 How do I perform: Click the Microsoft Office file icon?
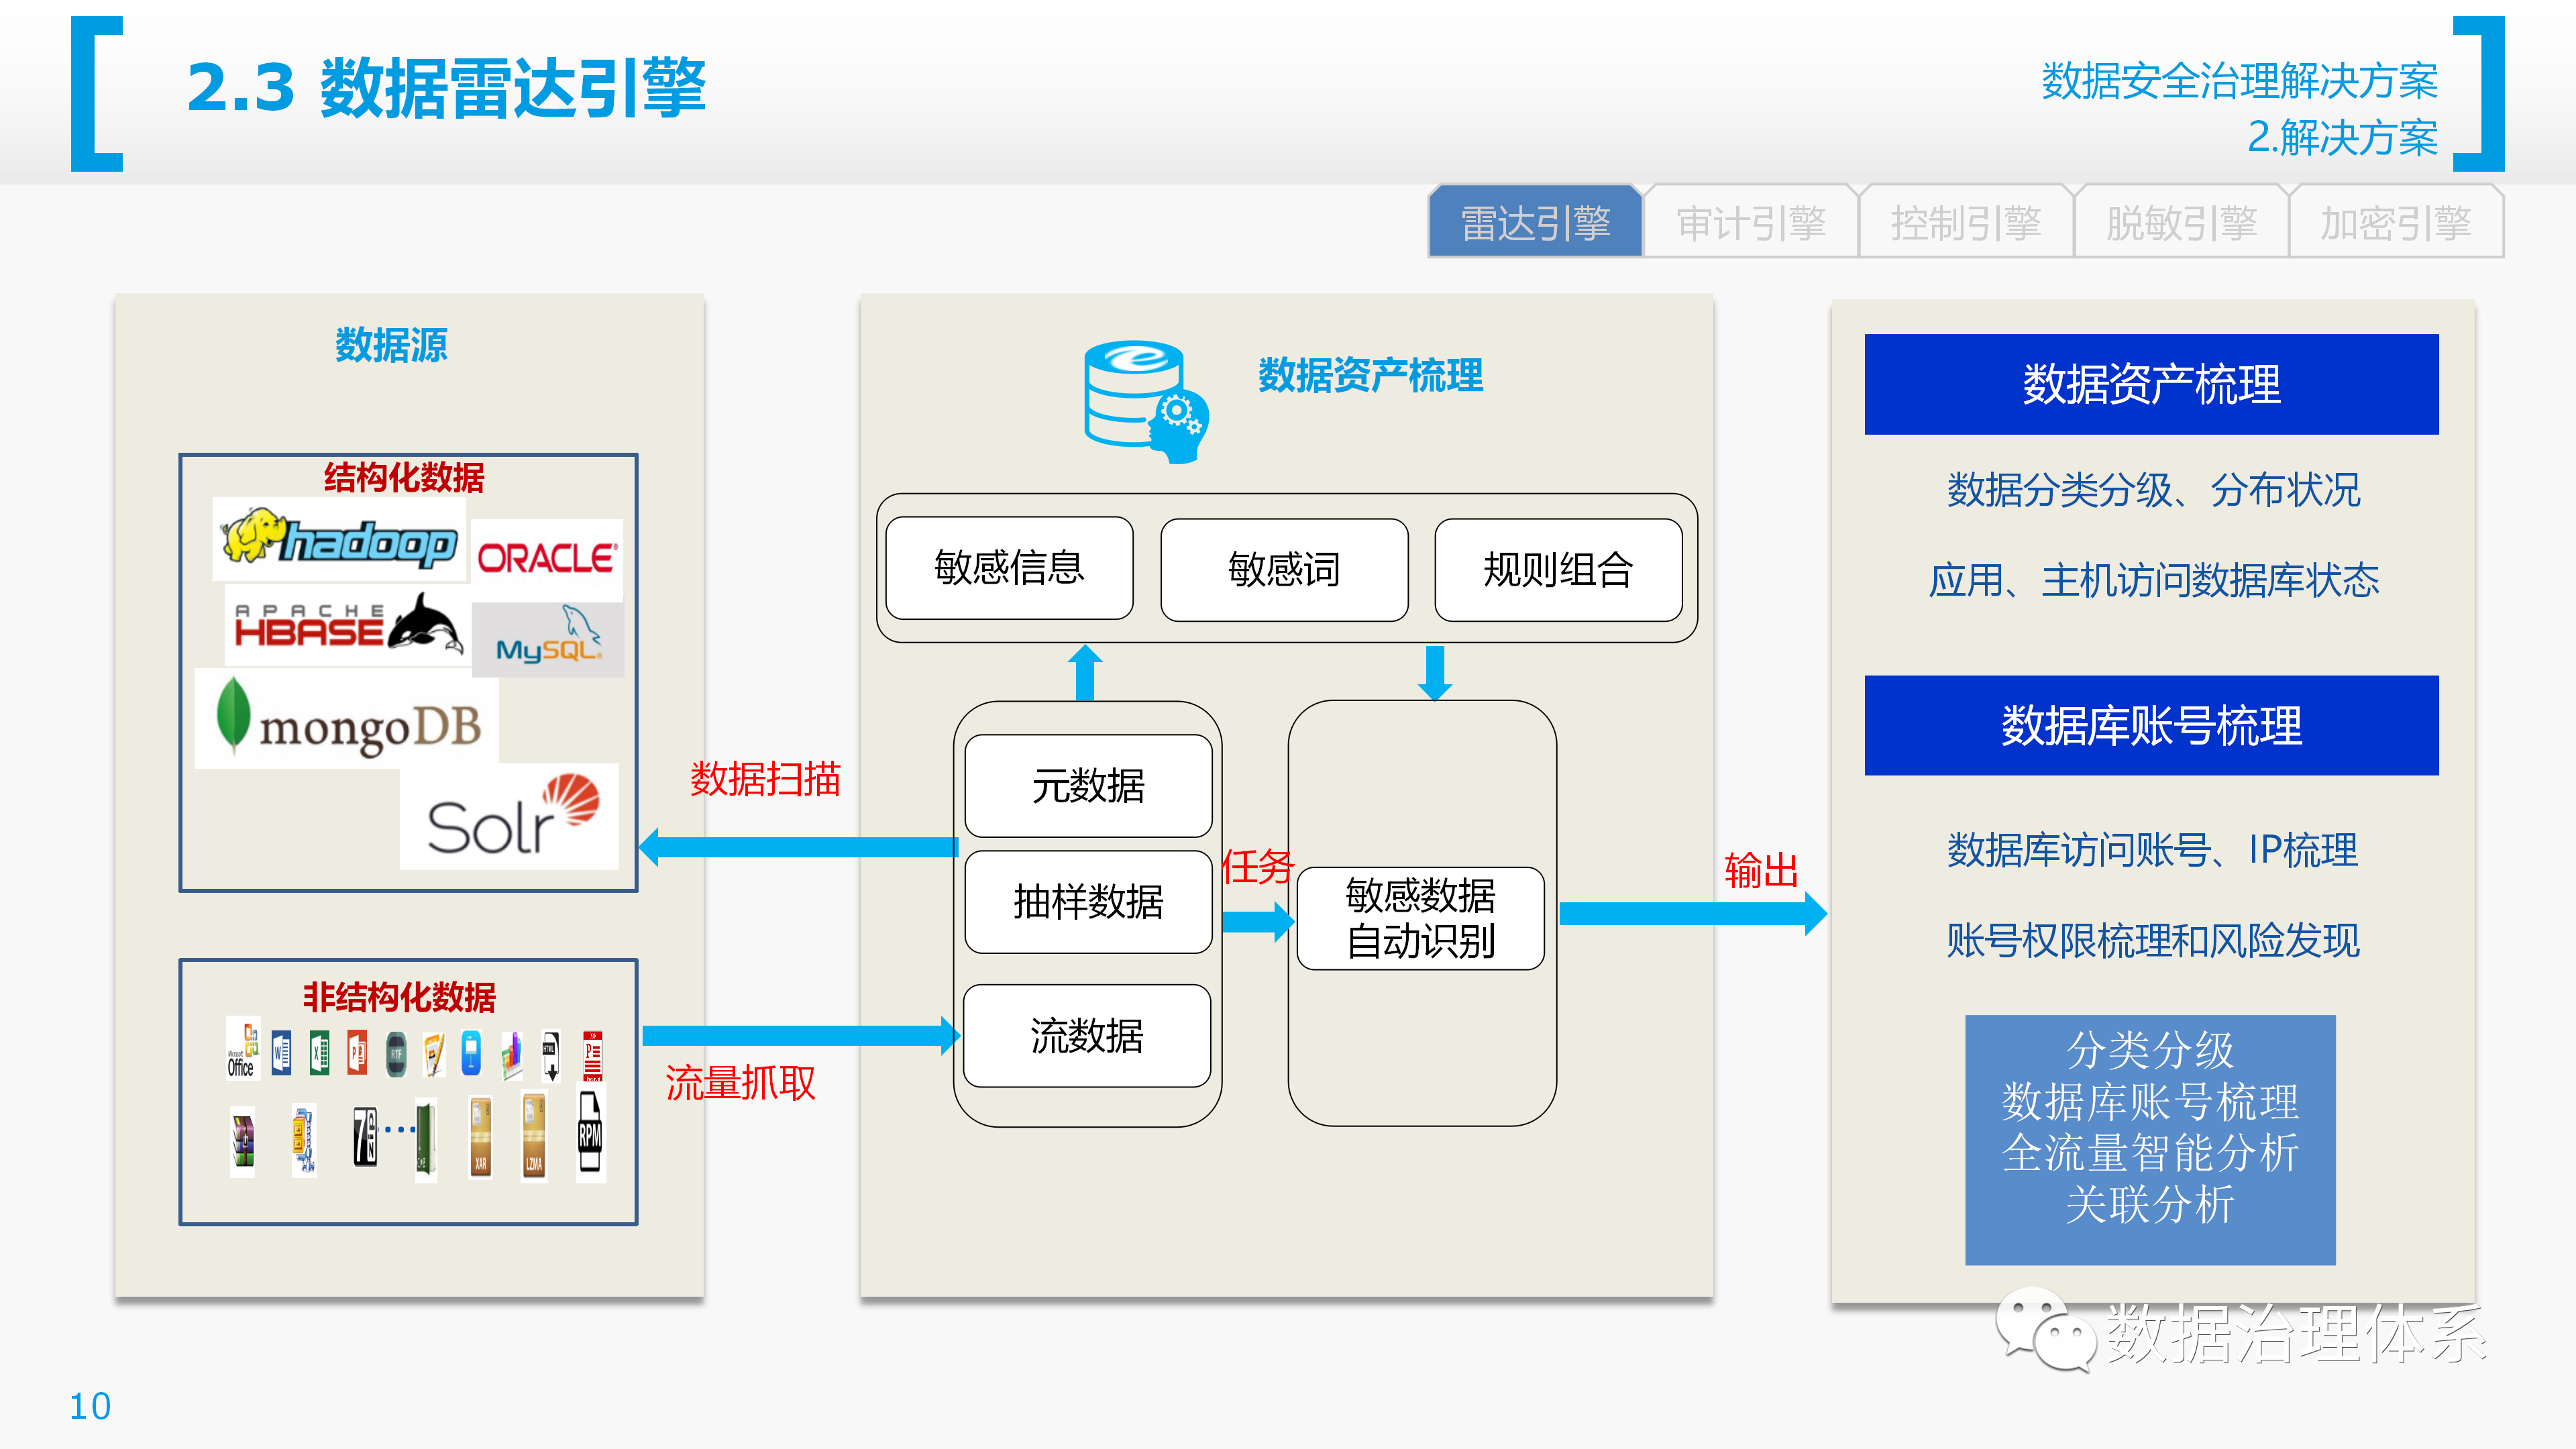(x=243, y=1049)
